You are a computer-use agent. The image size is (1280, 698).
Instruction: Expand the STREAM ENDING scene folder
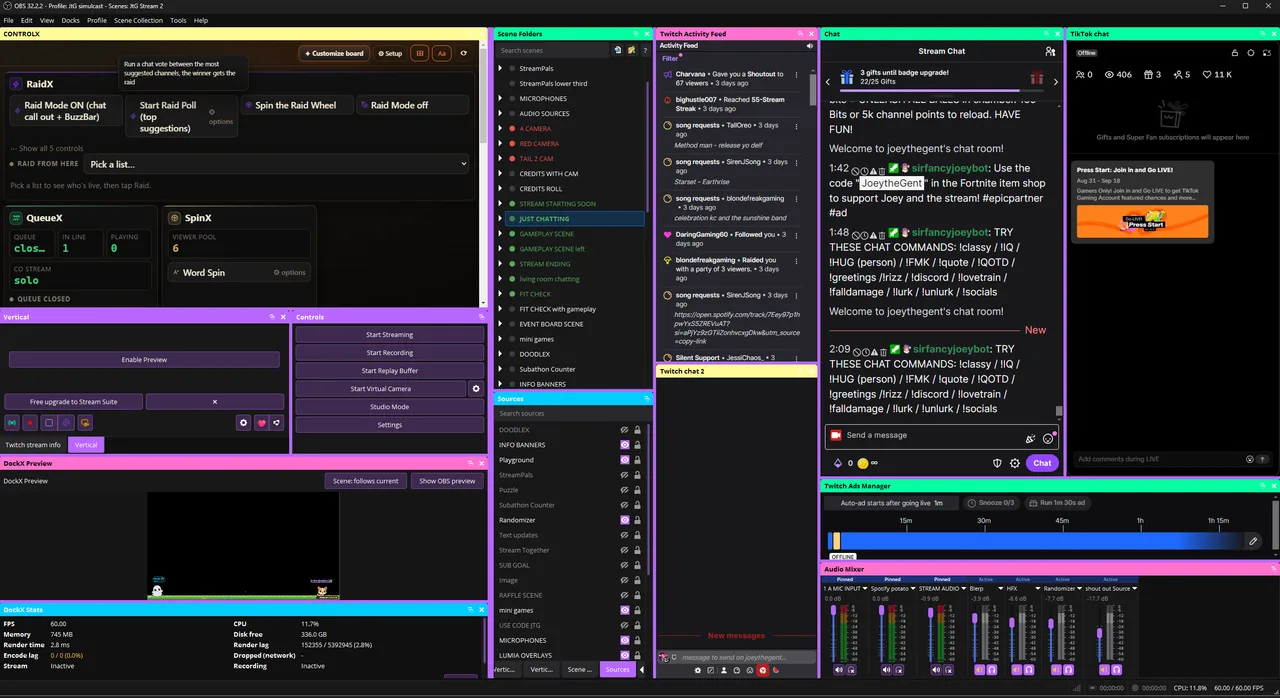click(500, 264)
